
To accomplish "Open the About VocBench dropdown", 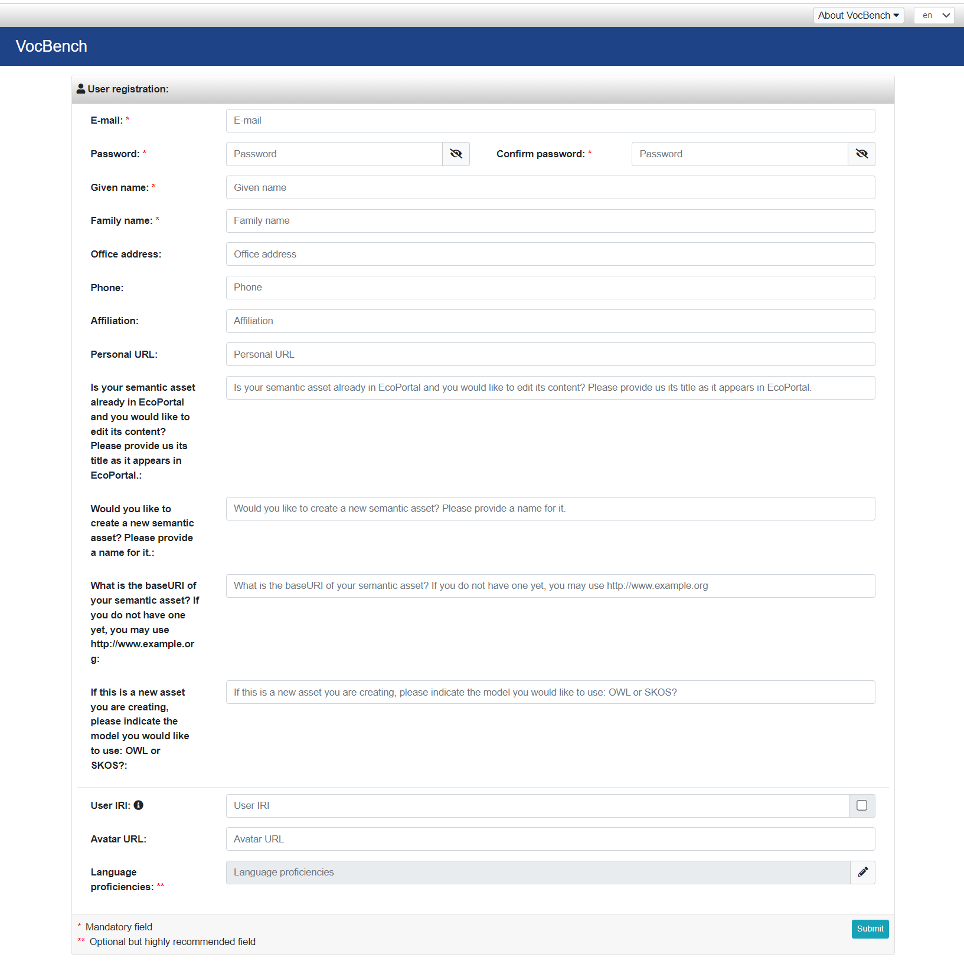I will [x=858, y=15].
